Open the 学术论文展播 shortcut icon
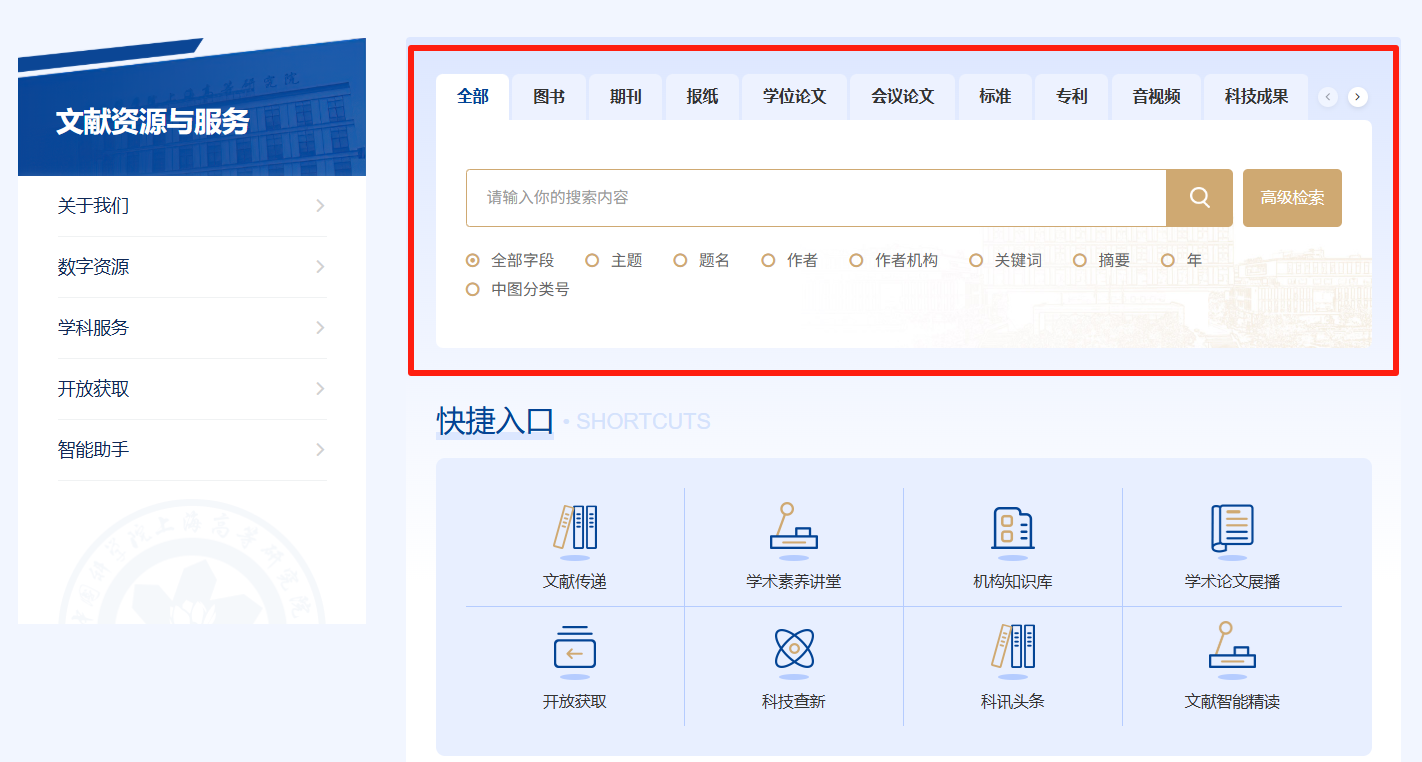 point(1231,528)
